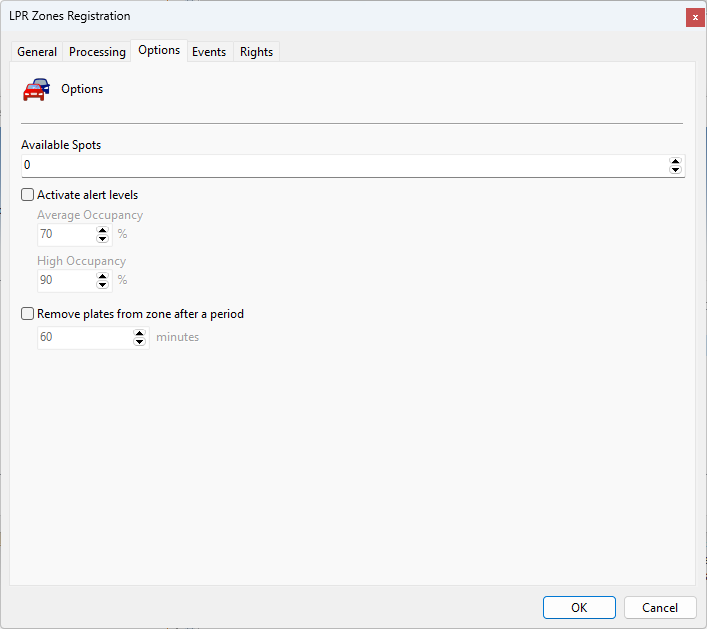
Task: Click High Occupancy down arrow
Action: click(x=102, y=285)
